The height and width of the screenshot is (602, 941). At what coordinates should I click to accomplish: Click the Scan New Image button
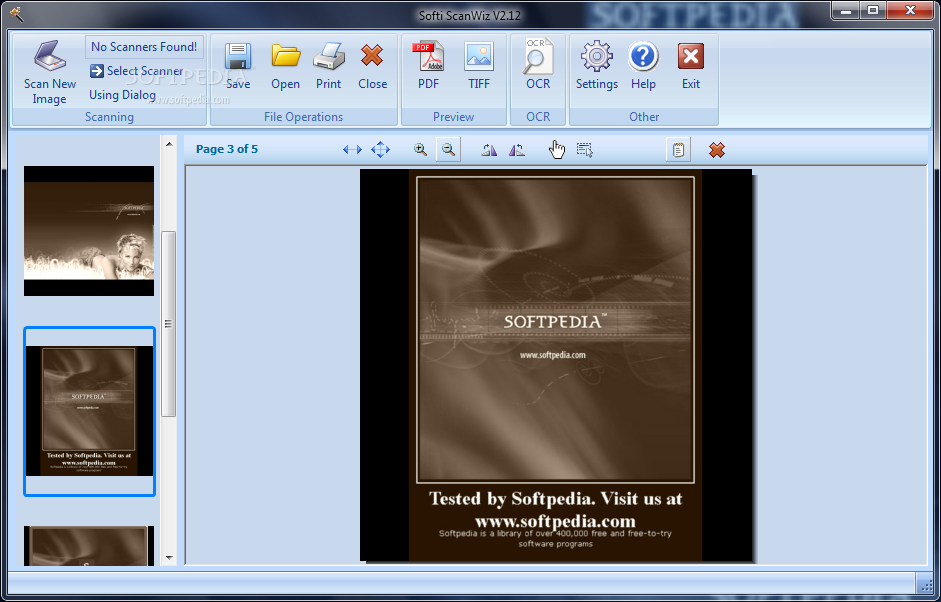coord(49,73)
